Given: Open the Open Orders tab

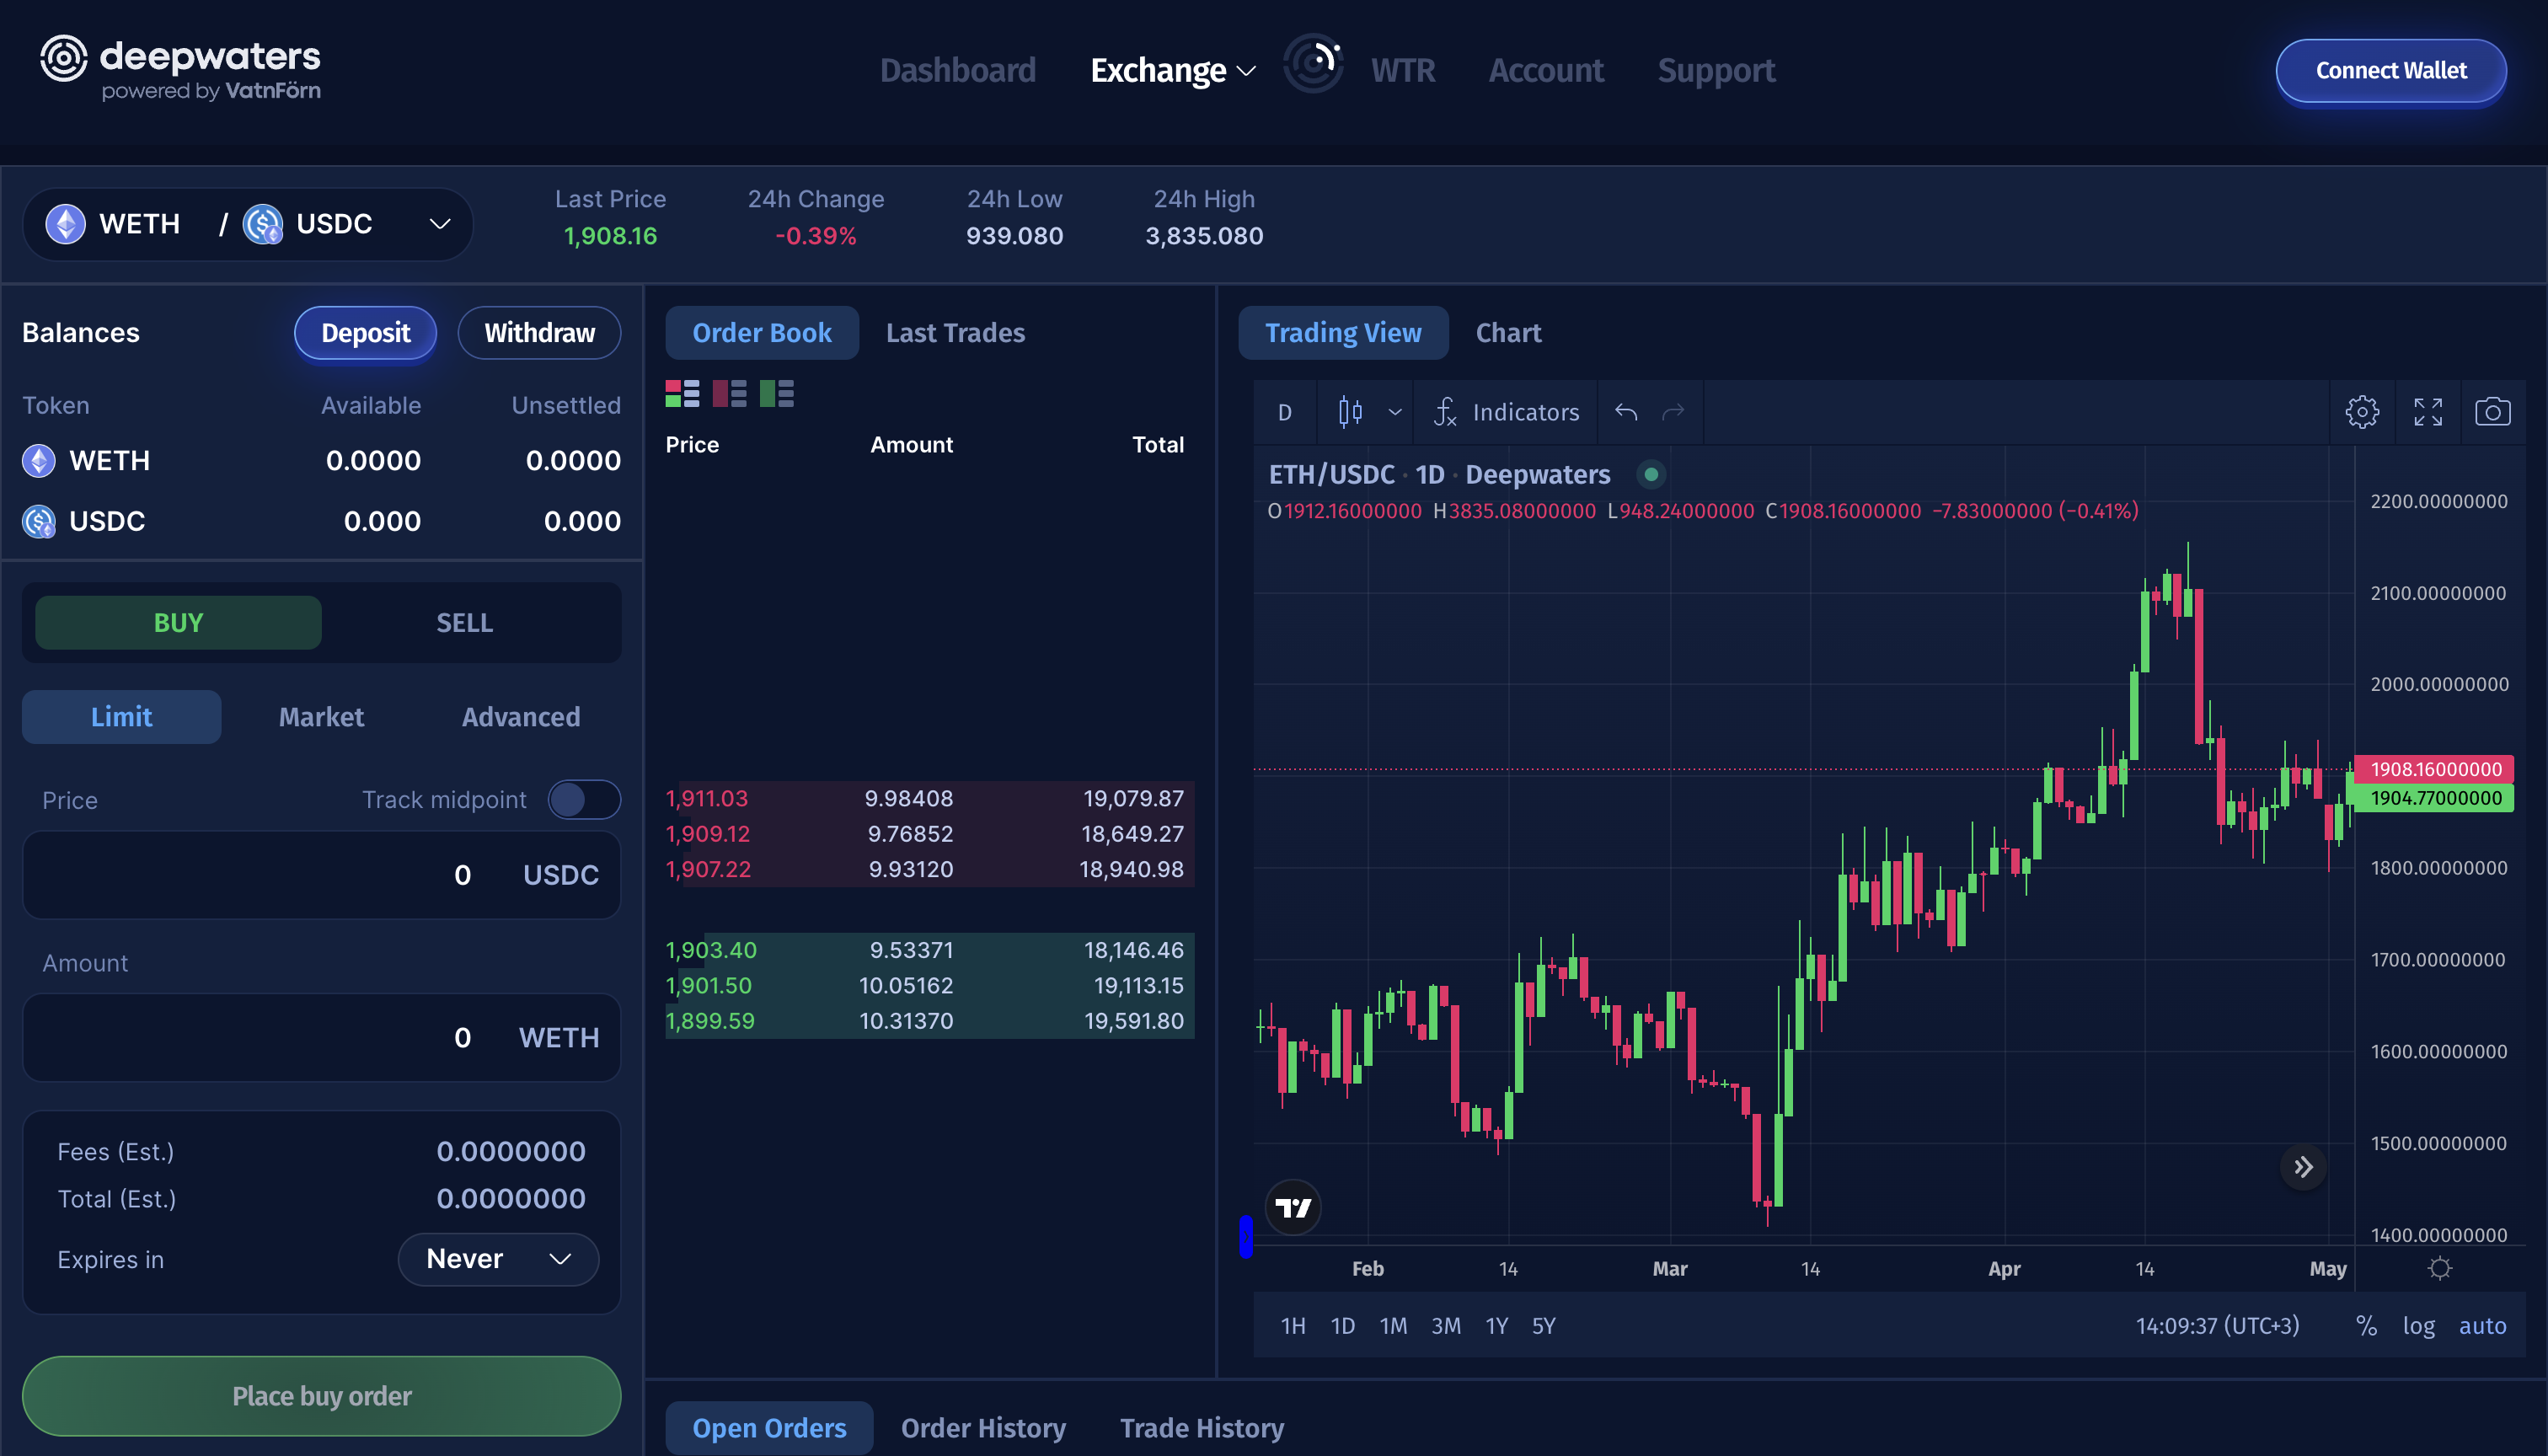Looking at the screenshot, I should (x=769, y=1428).
